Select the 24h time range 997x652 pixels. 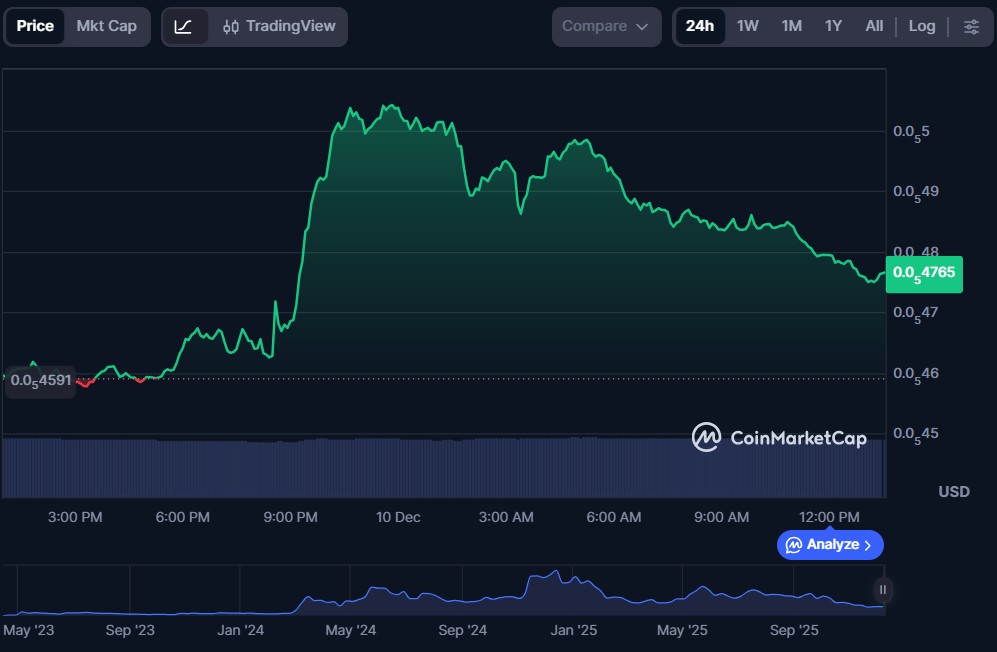coord(699,26)
